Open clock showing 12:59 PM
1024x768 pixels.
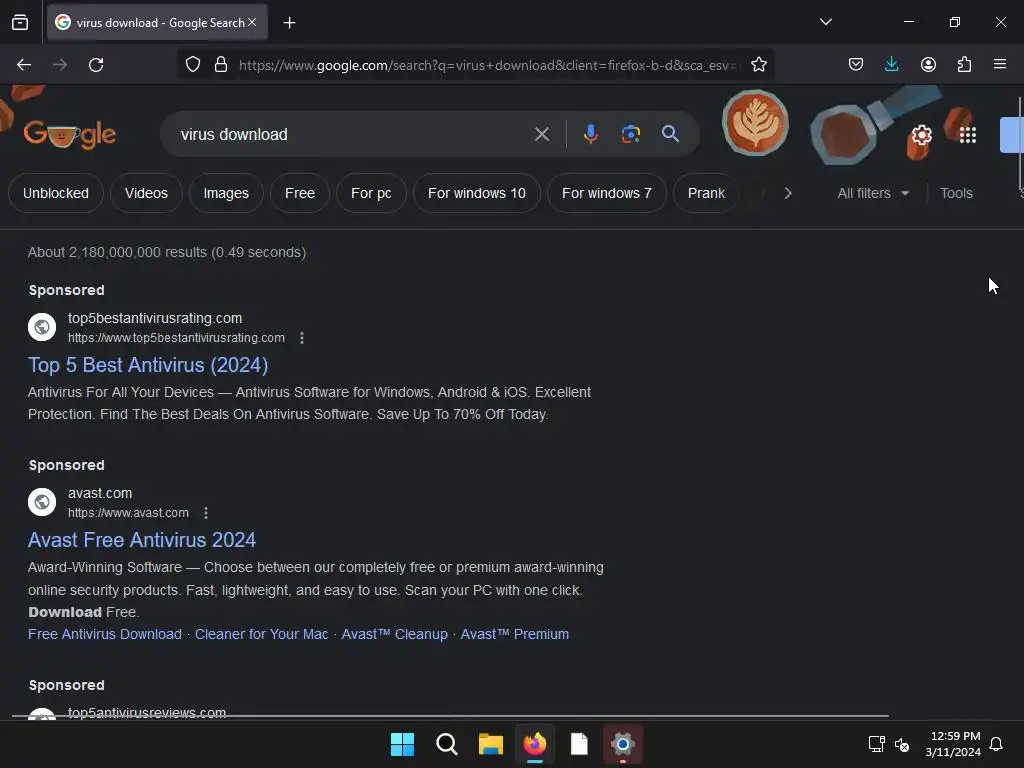coord(953,744)
